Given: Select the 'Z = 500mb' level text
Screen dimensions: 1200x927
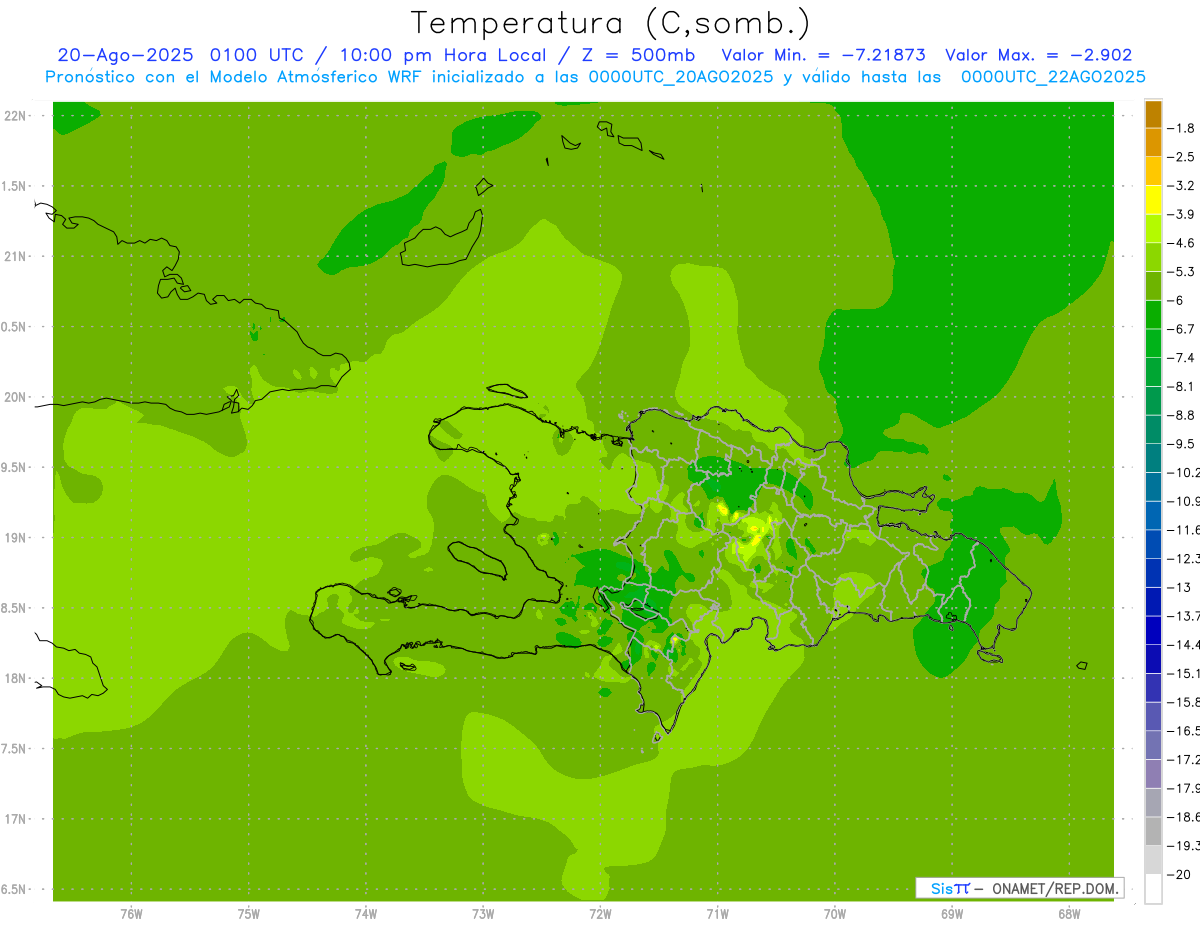Looking at the screenshot, I should (x=637, y=55).
